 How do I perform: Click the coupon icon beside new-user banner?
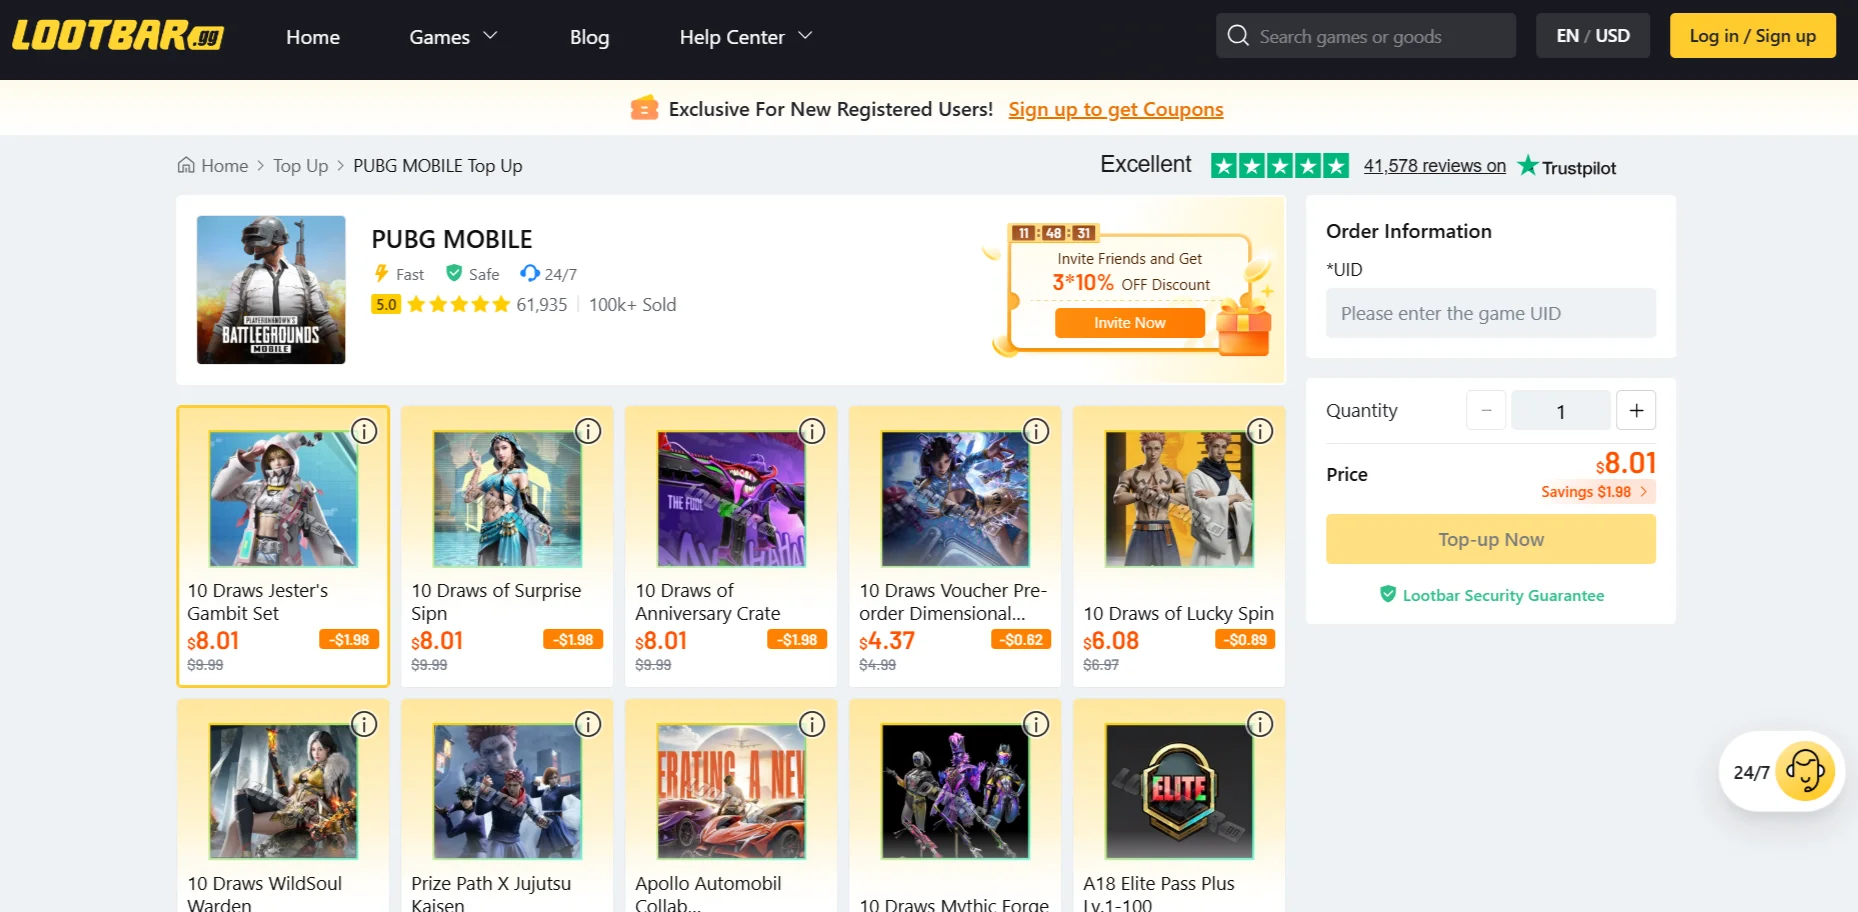tap(645, 108)
